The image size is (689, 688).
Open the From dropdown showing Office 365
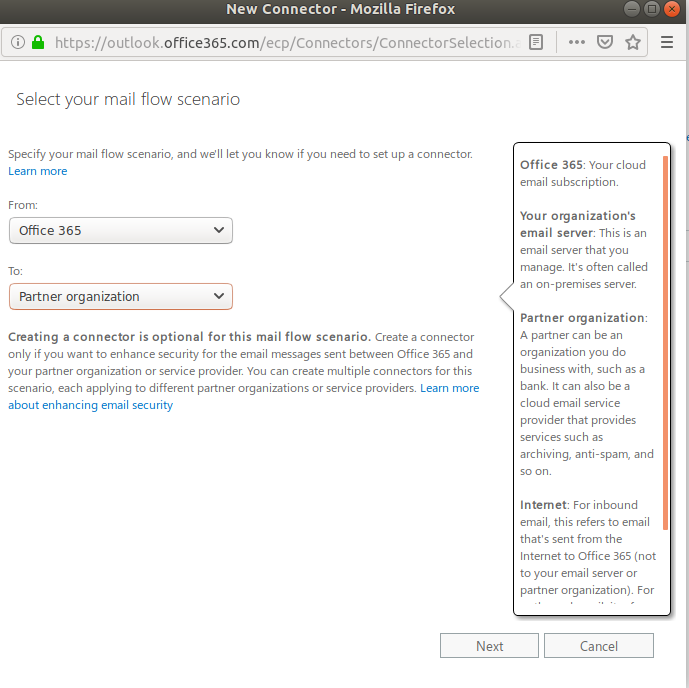tap(121, 231)
